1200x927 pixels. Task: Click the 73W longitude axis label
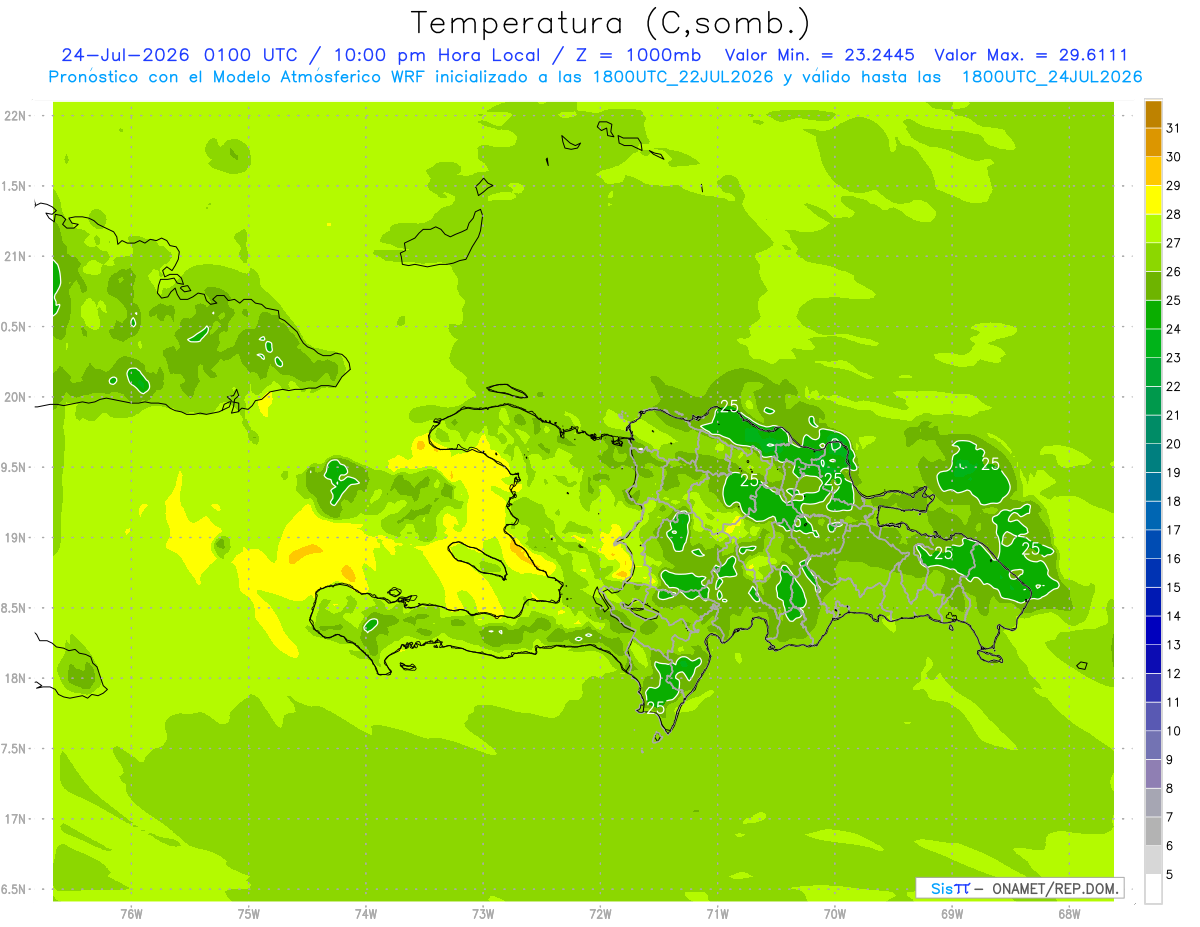(x=483, y=914)
